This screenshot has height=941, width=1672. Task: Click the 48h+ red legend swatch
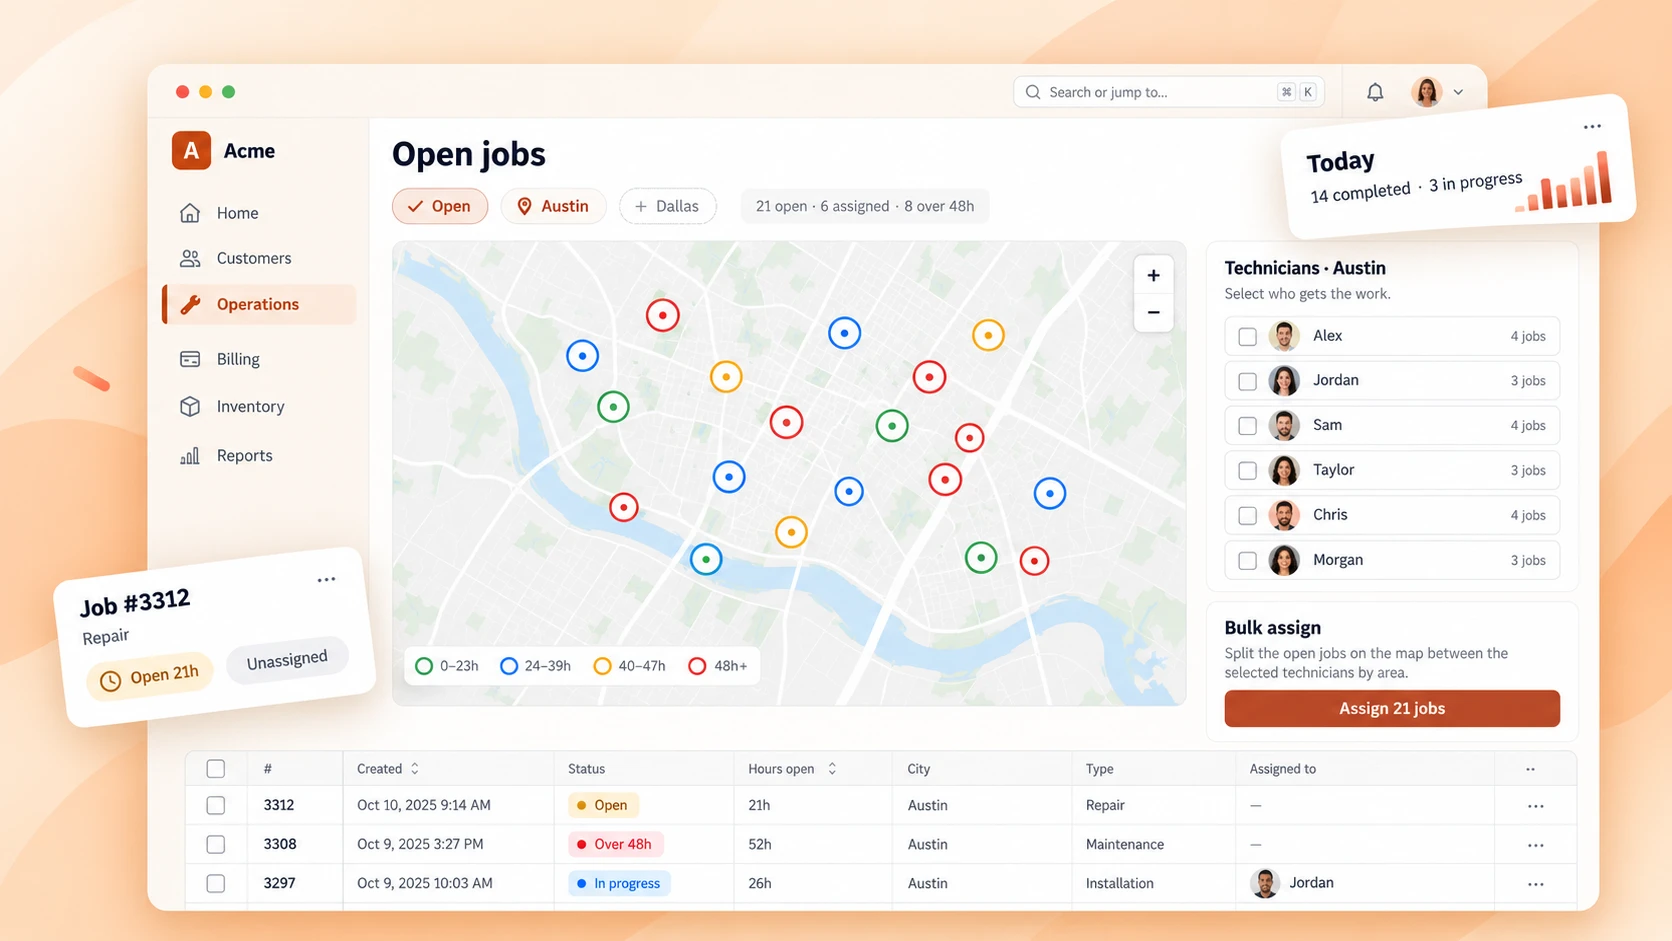tap(697, 666)
